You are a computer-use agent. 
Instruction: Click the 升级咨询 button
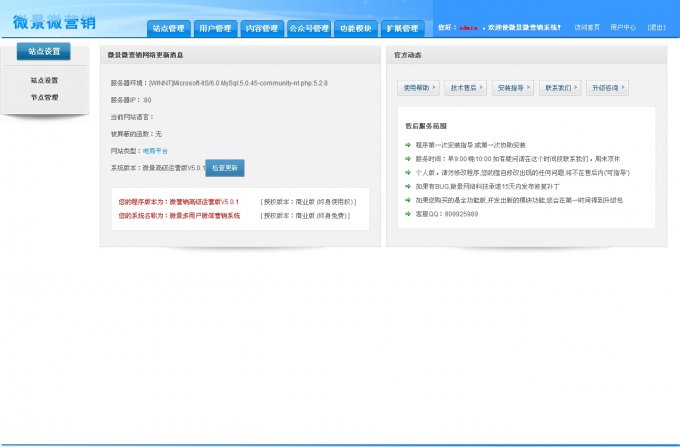tap(607, 88)
